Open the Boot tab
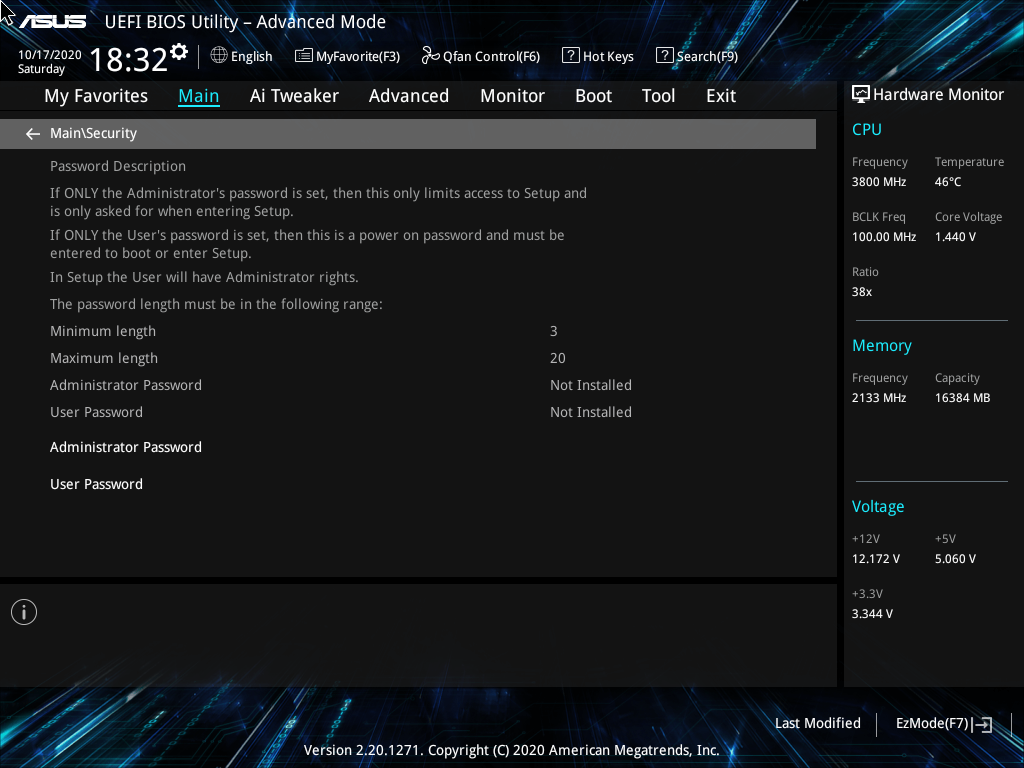 click(593, 96)
